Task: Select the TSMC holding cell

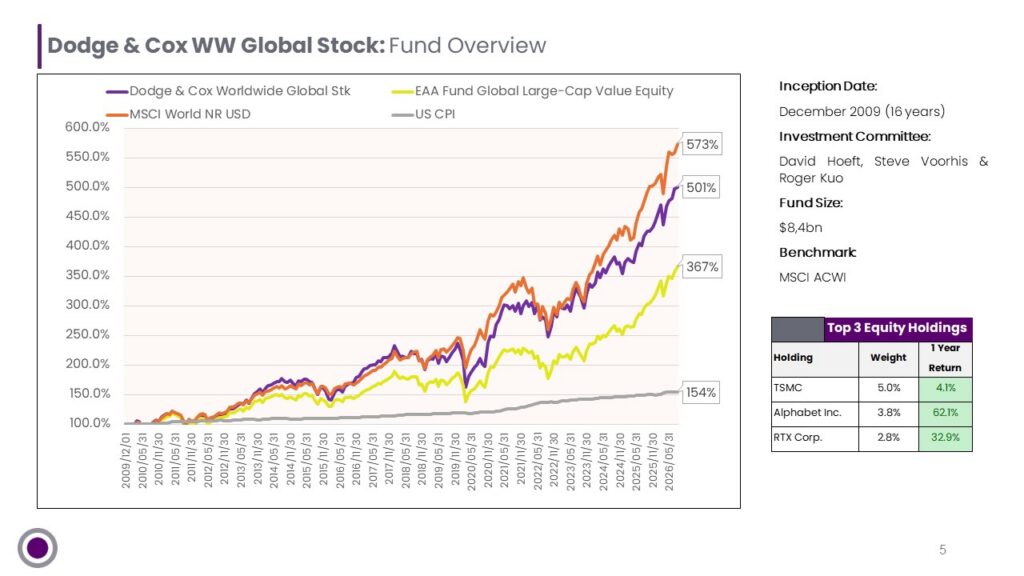Action: [814, 389]
